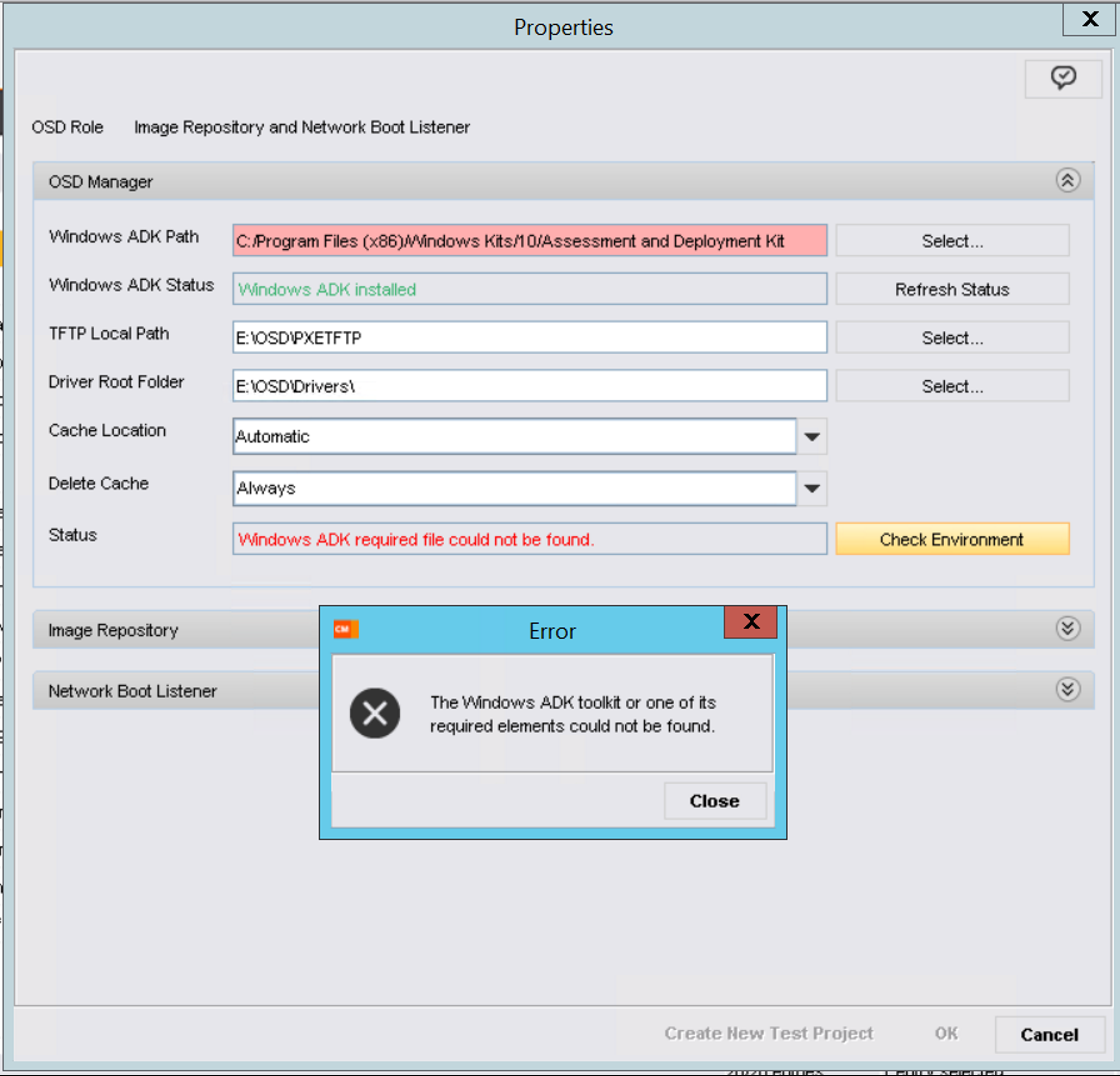Viewport: 1120px width, 1076px height.
Task: Click the Driver Root Folder field
Action: point(529,386)
